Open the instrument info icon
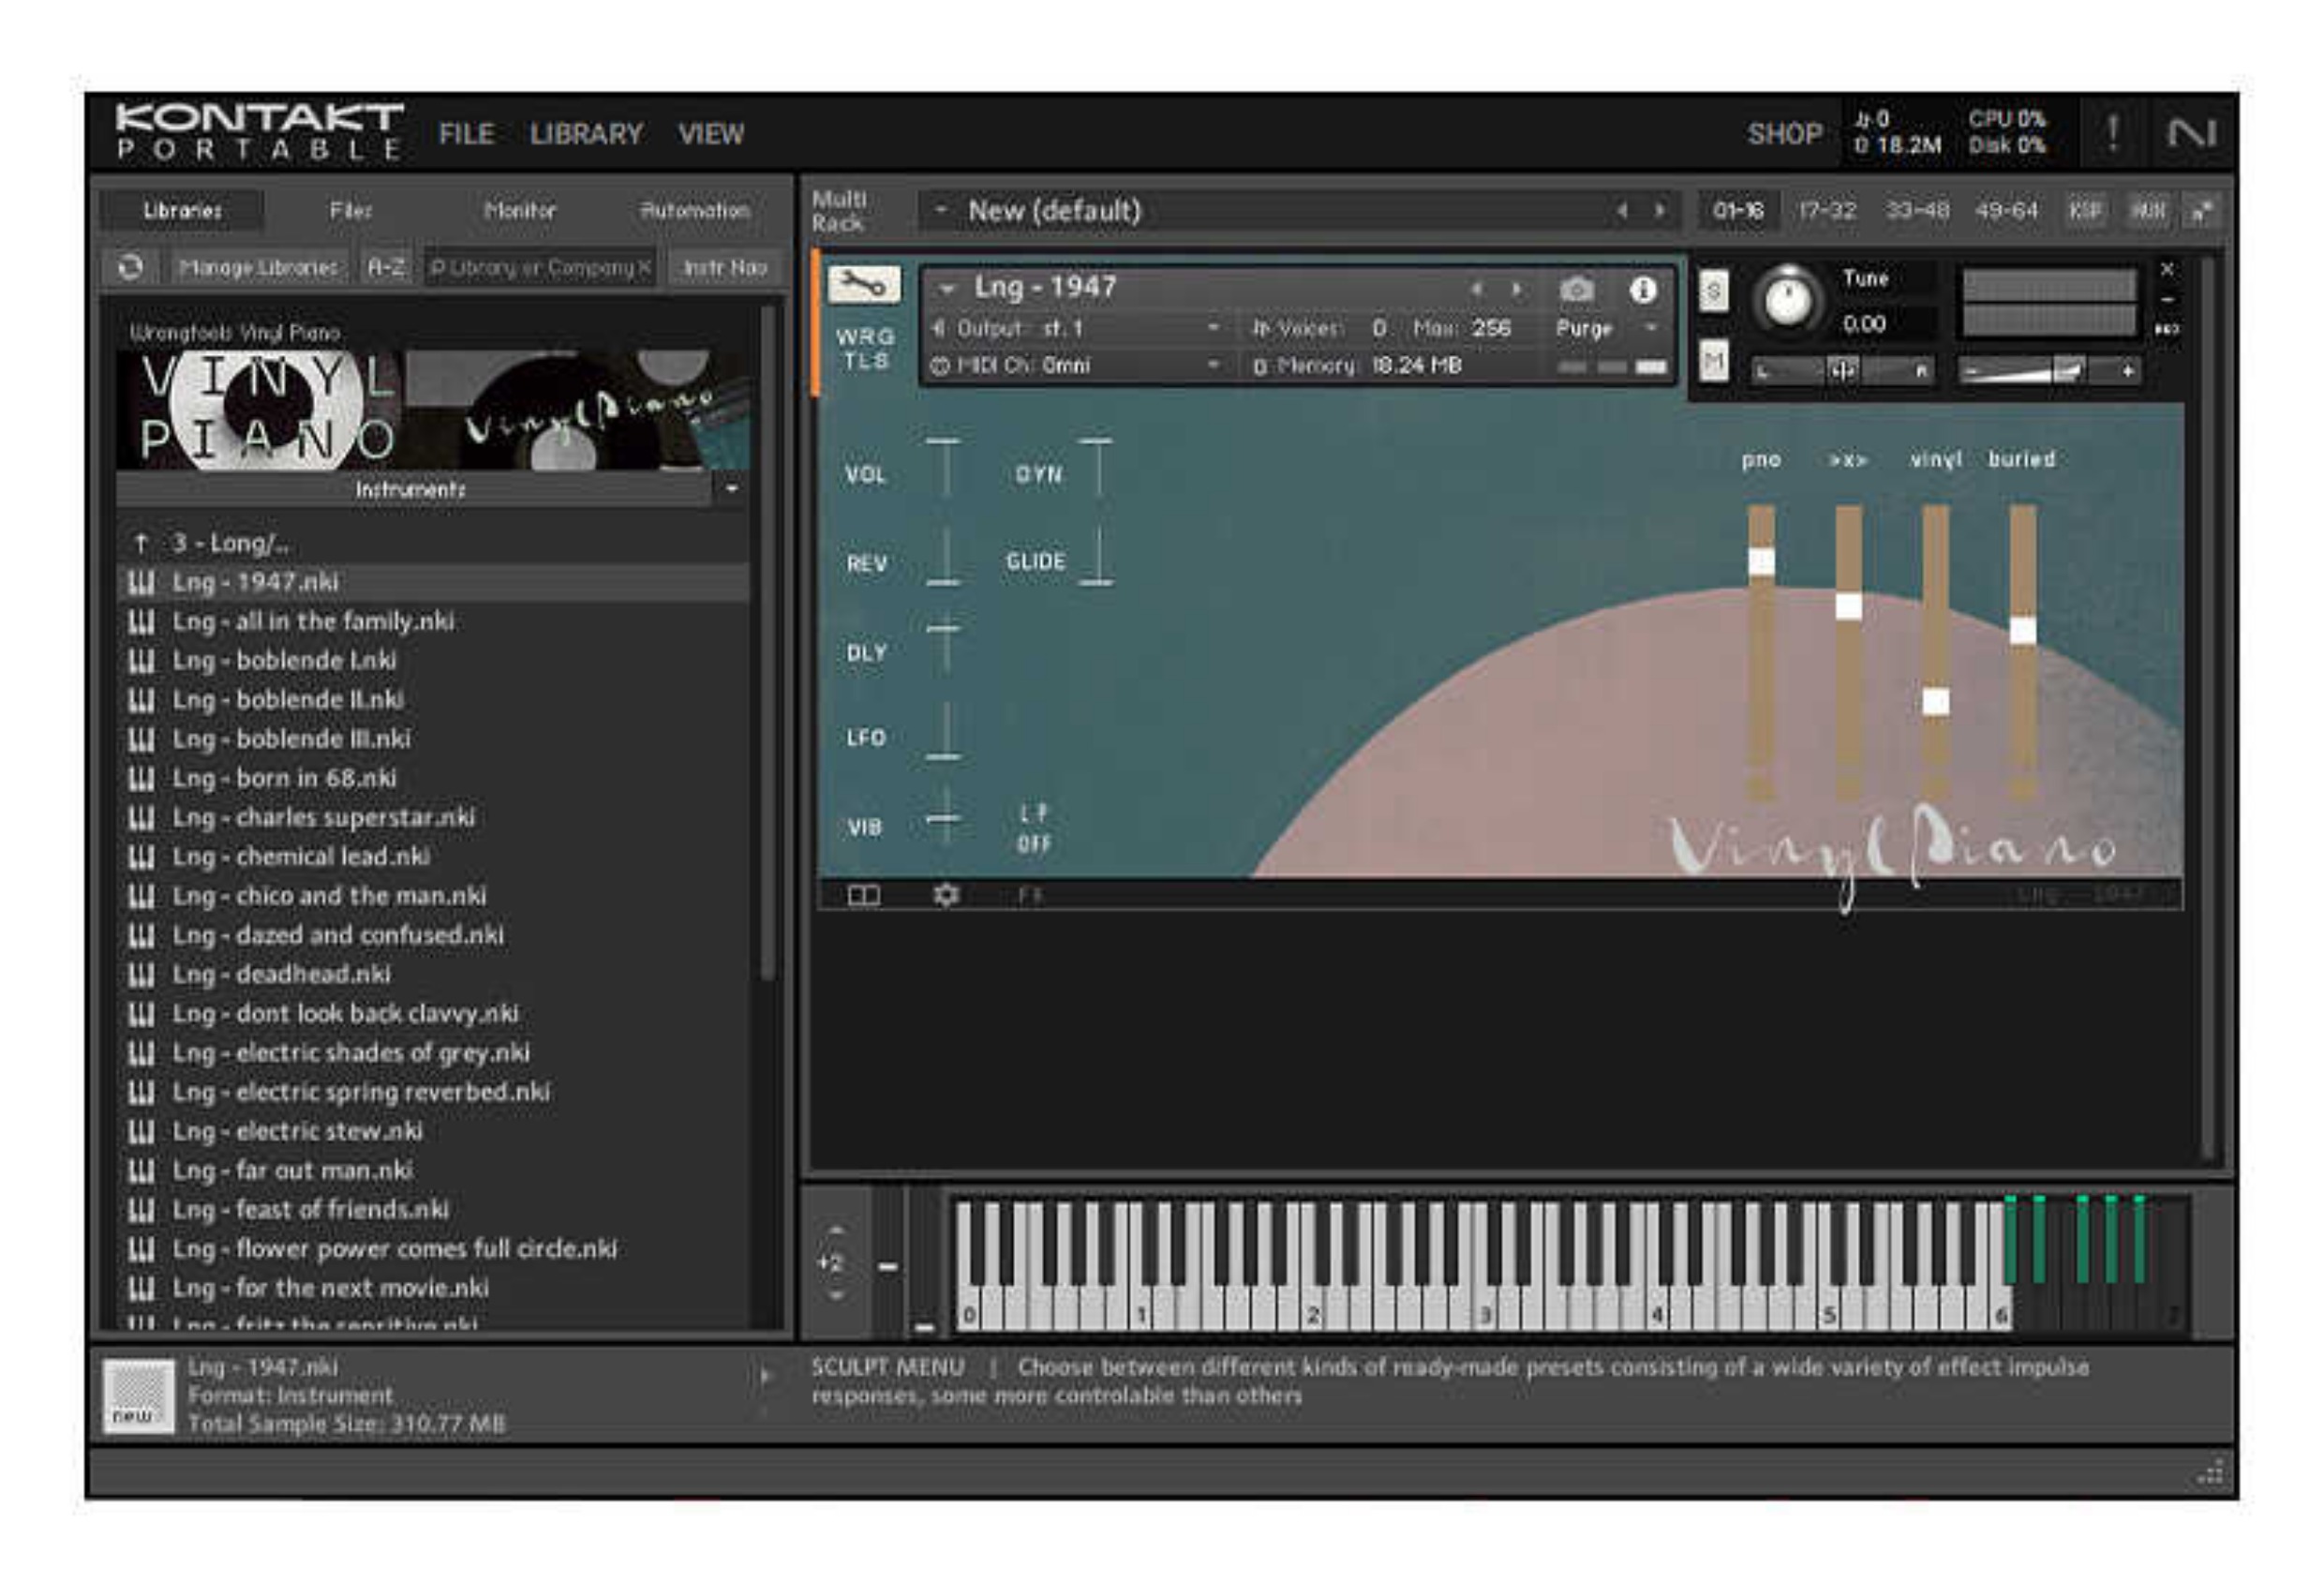This screenshot has width=2324, height=1582. 1642,290
